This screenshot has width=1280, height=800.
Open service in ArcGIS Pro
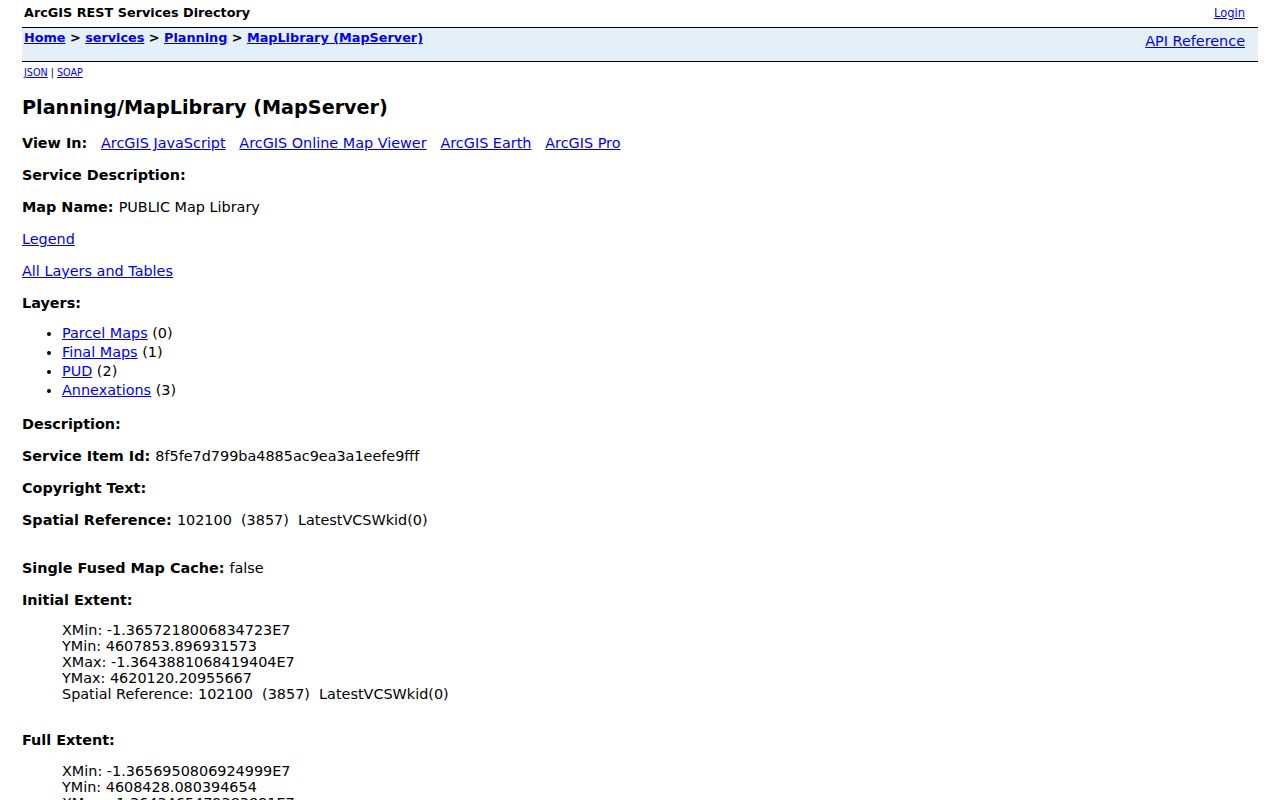point(583,143)
